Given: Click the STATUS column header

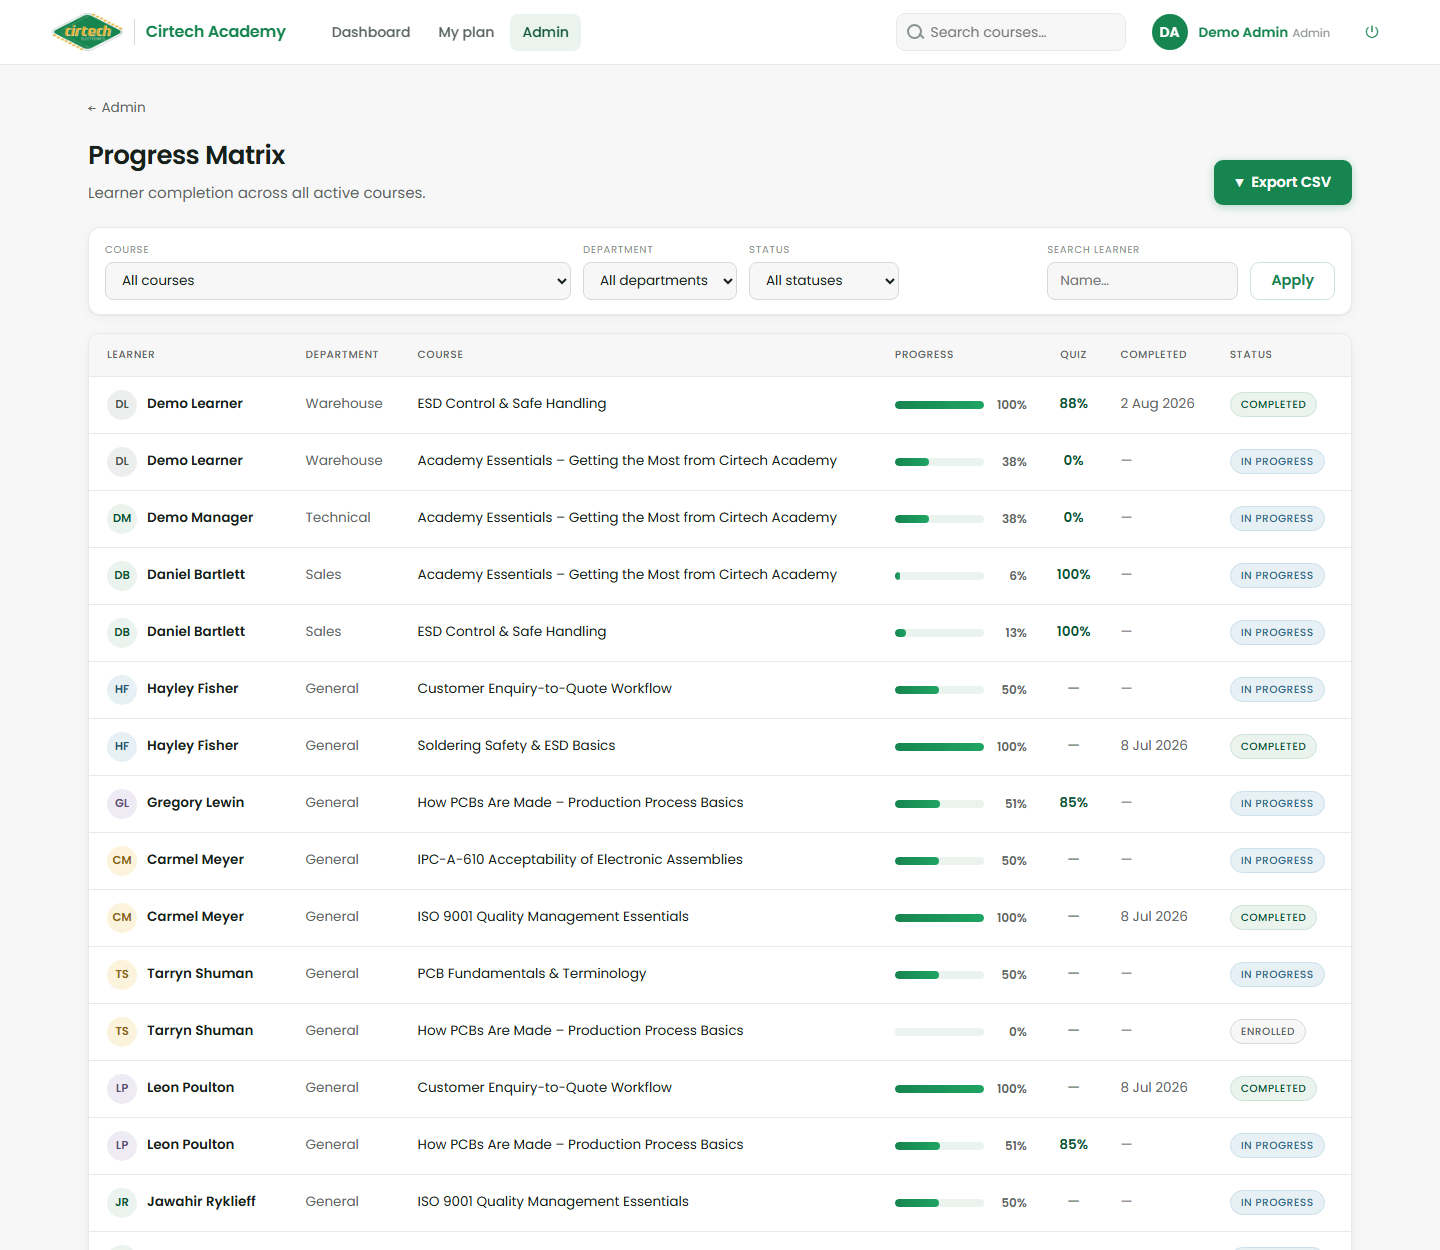Looking at the screenshot, I should [x=1251, y=355].
